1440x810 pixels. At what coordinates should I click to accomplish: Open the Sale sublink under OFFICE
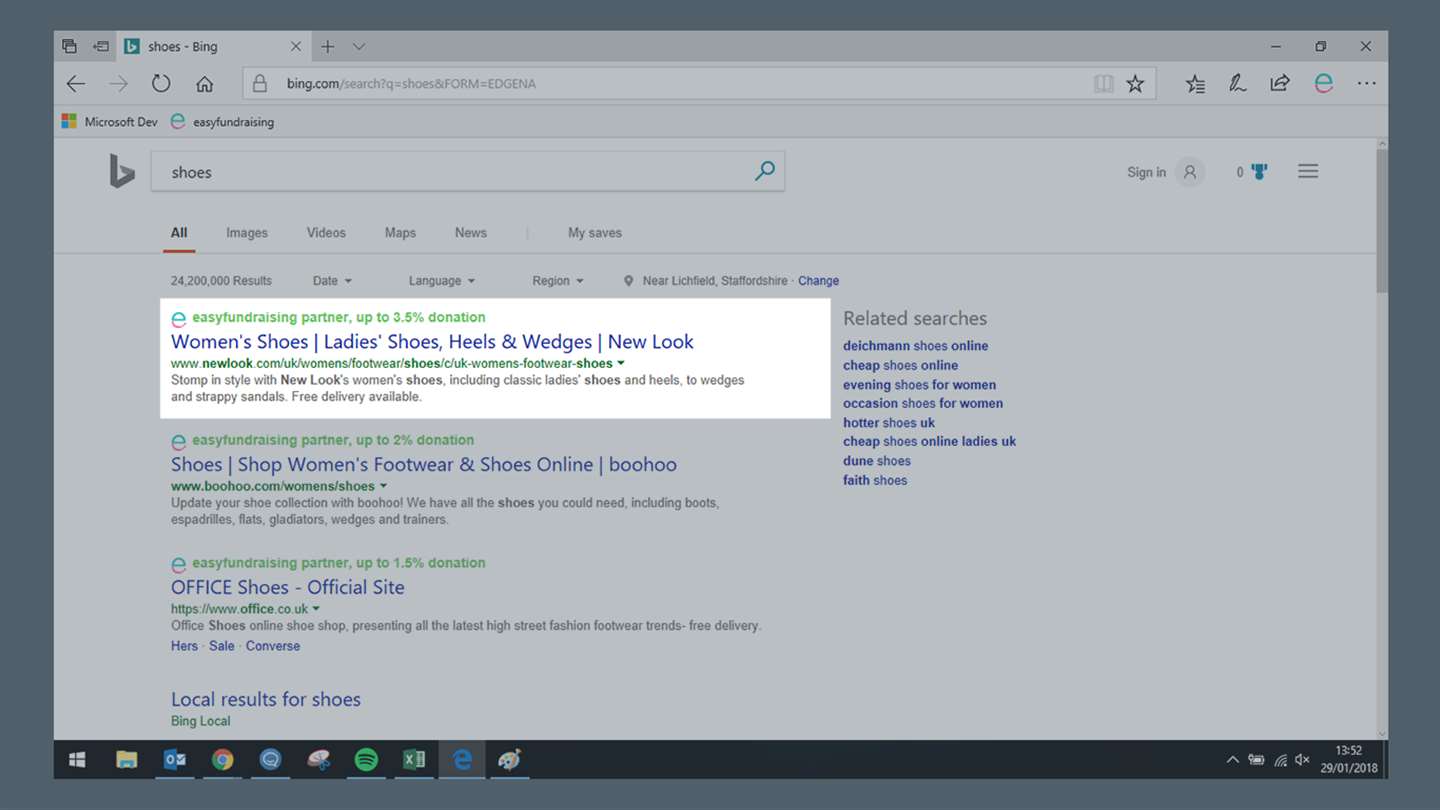(x=222, y=646)
